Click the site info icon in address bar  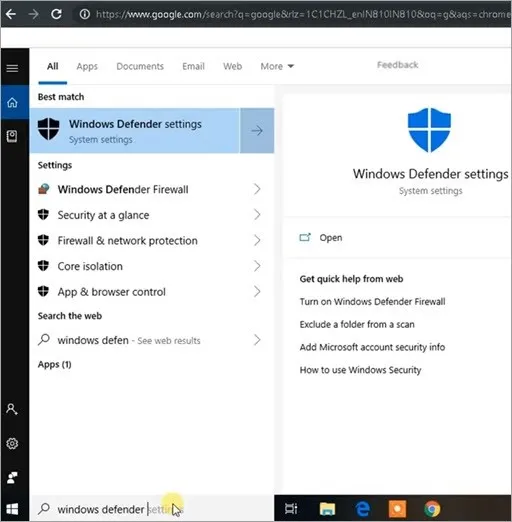click(85, 14)
